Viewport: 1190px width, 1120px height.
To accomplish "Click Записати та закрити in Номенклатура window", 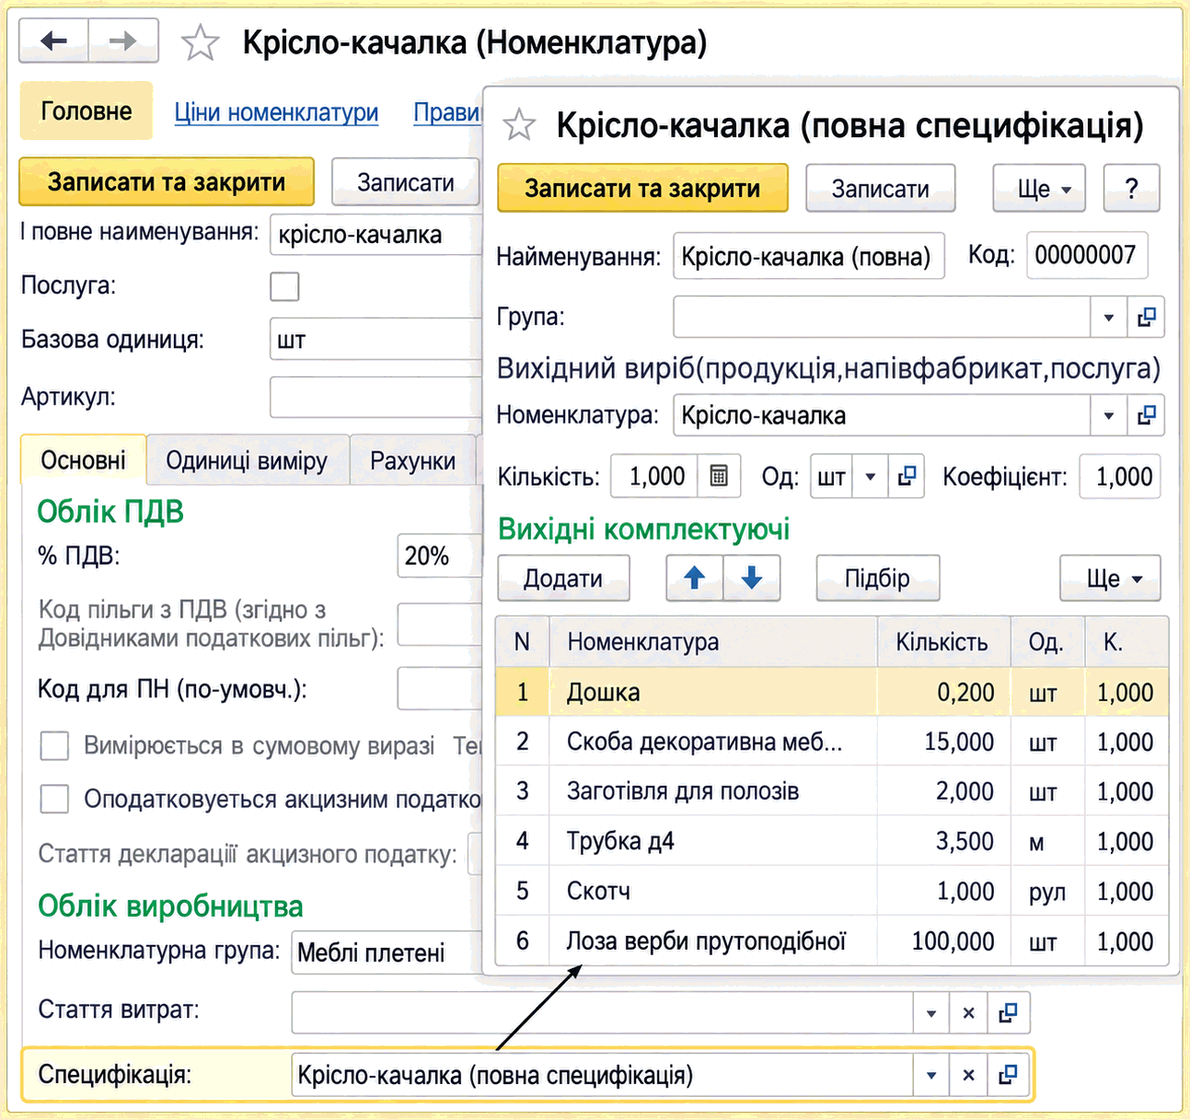I will tap(166, 182).
